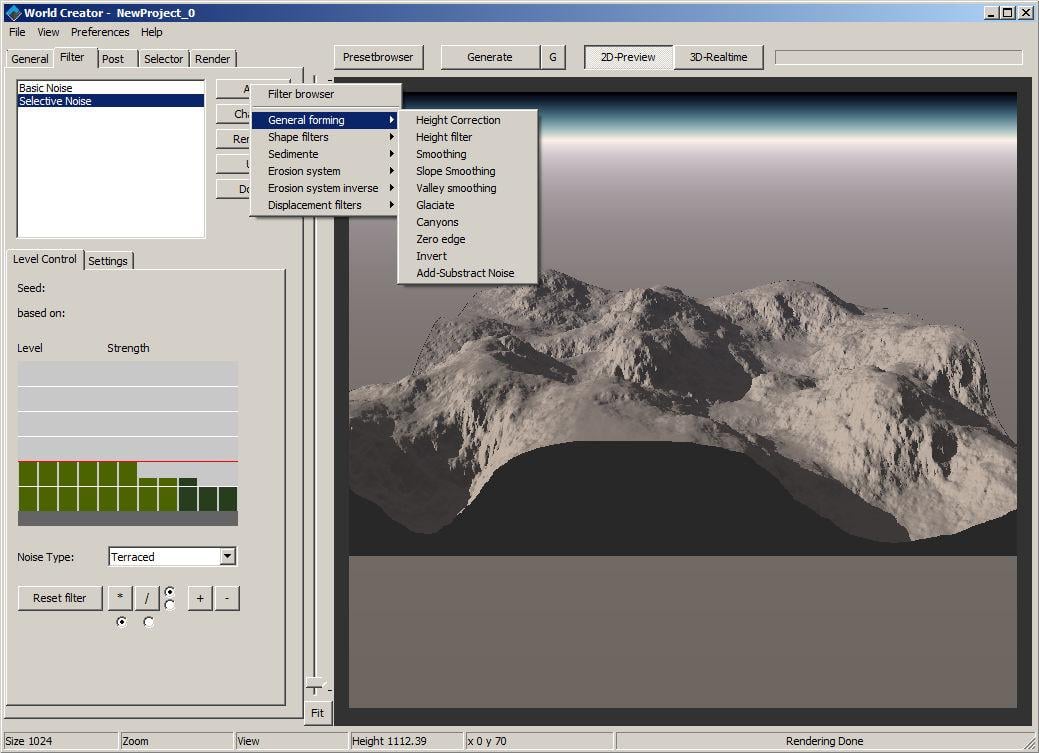
Task: Switch to the Render tab
Action: pos(213,59)
